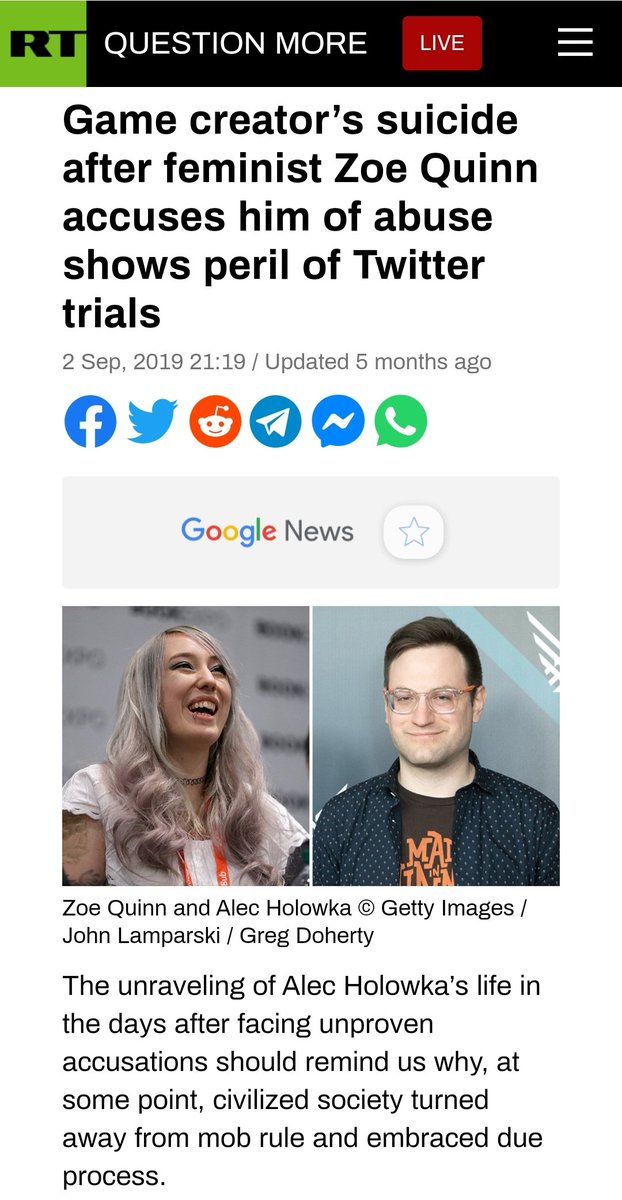Open the Alec Holowka photo
The image size is (622, 1200).
point(436,746)
